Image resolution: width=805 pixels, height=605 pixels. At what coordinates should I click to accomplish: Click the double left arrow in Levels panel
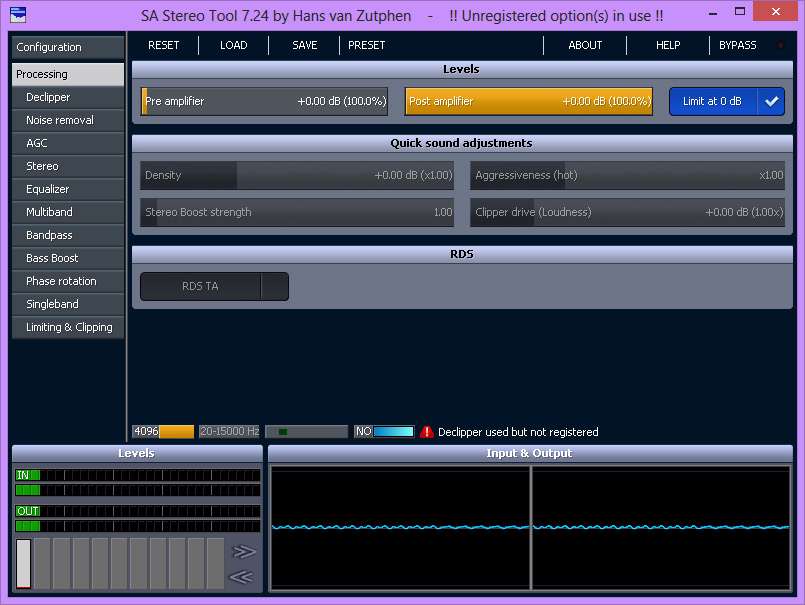[243, 576]
